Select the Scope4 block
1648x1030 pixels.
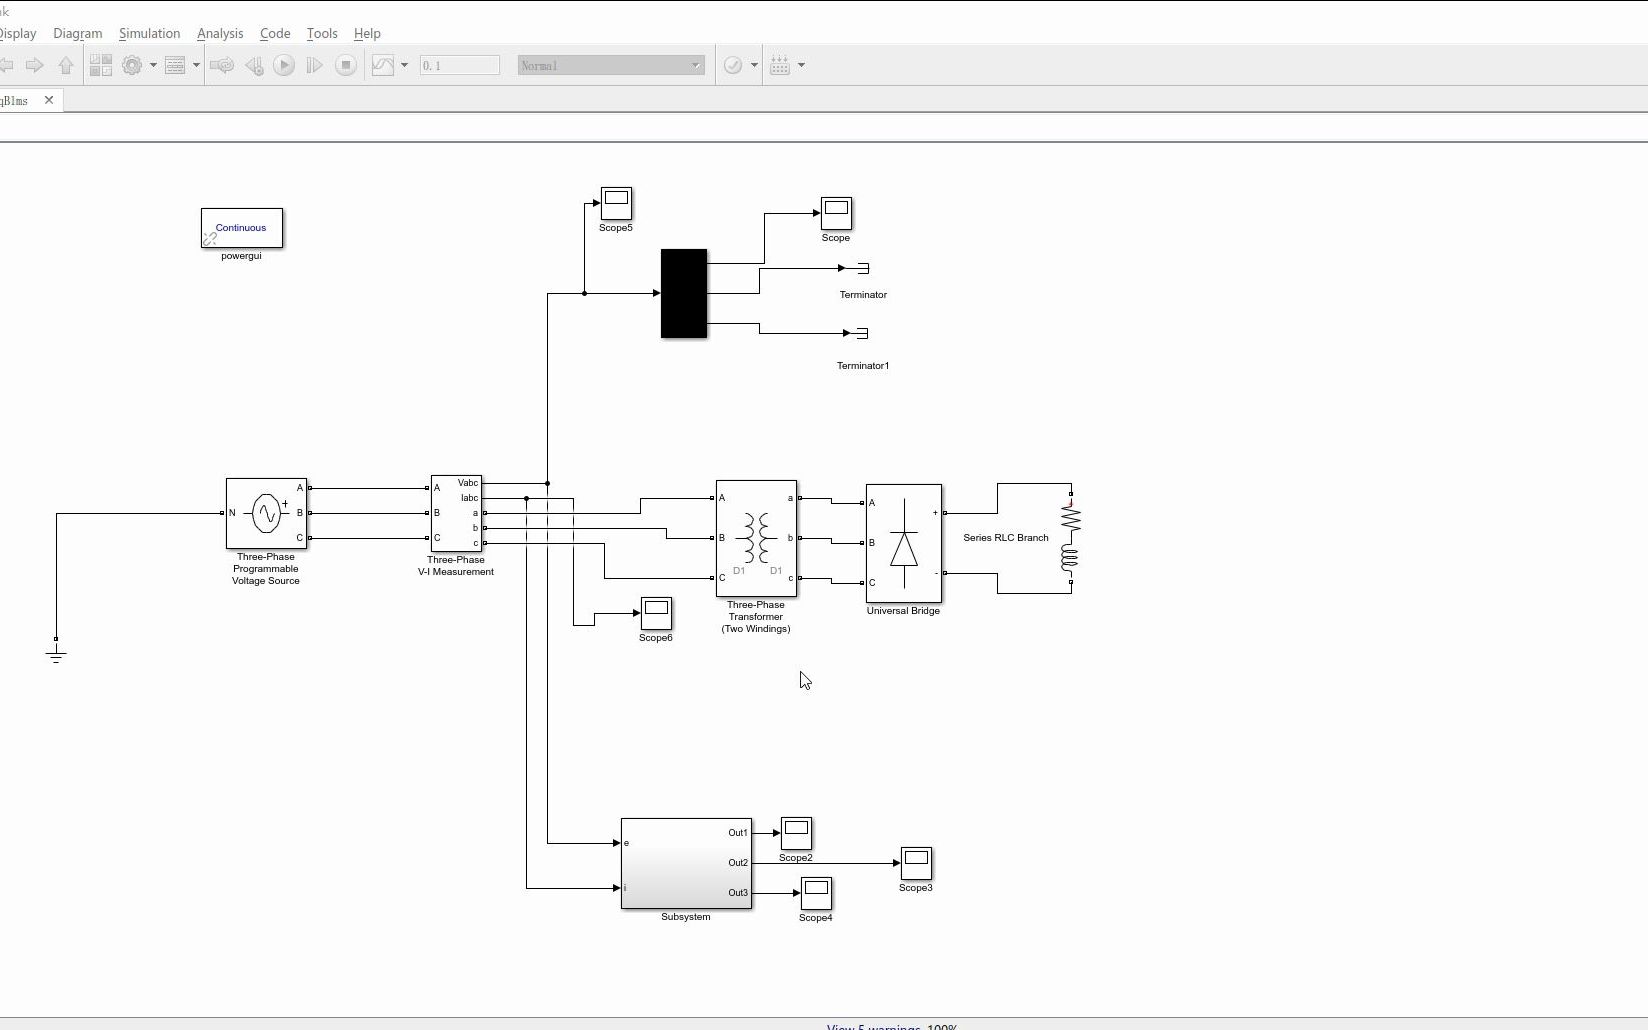click(x=816, y=893)
